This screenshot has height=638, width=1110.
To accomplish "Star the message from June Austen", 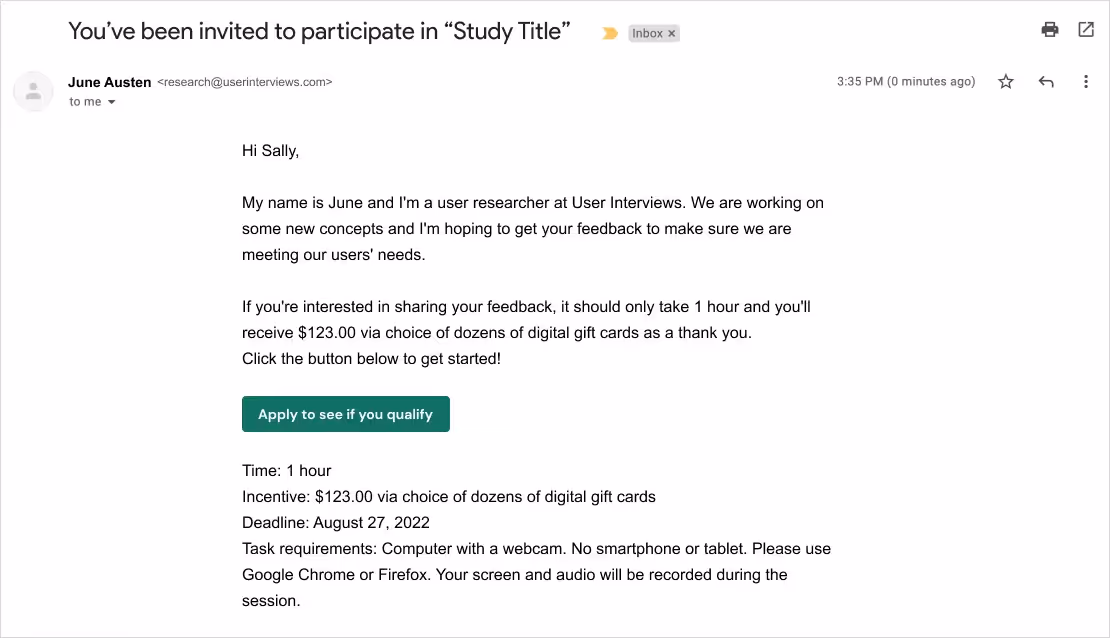I will [1006, 82].
